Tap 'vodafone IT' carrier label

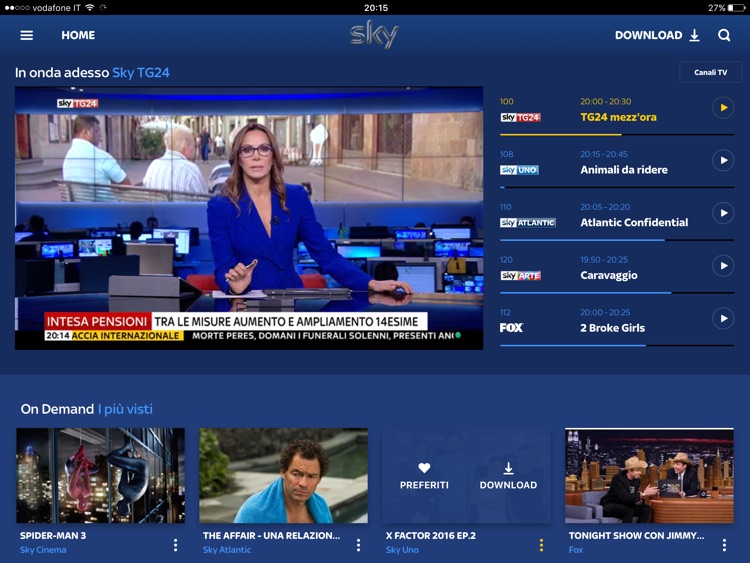[56, 8]
